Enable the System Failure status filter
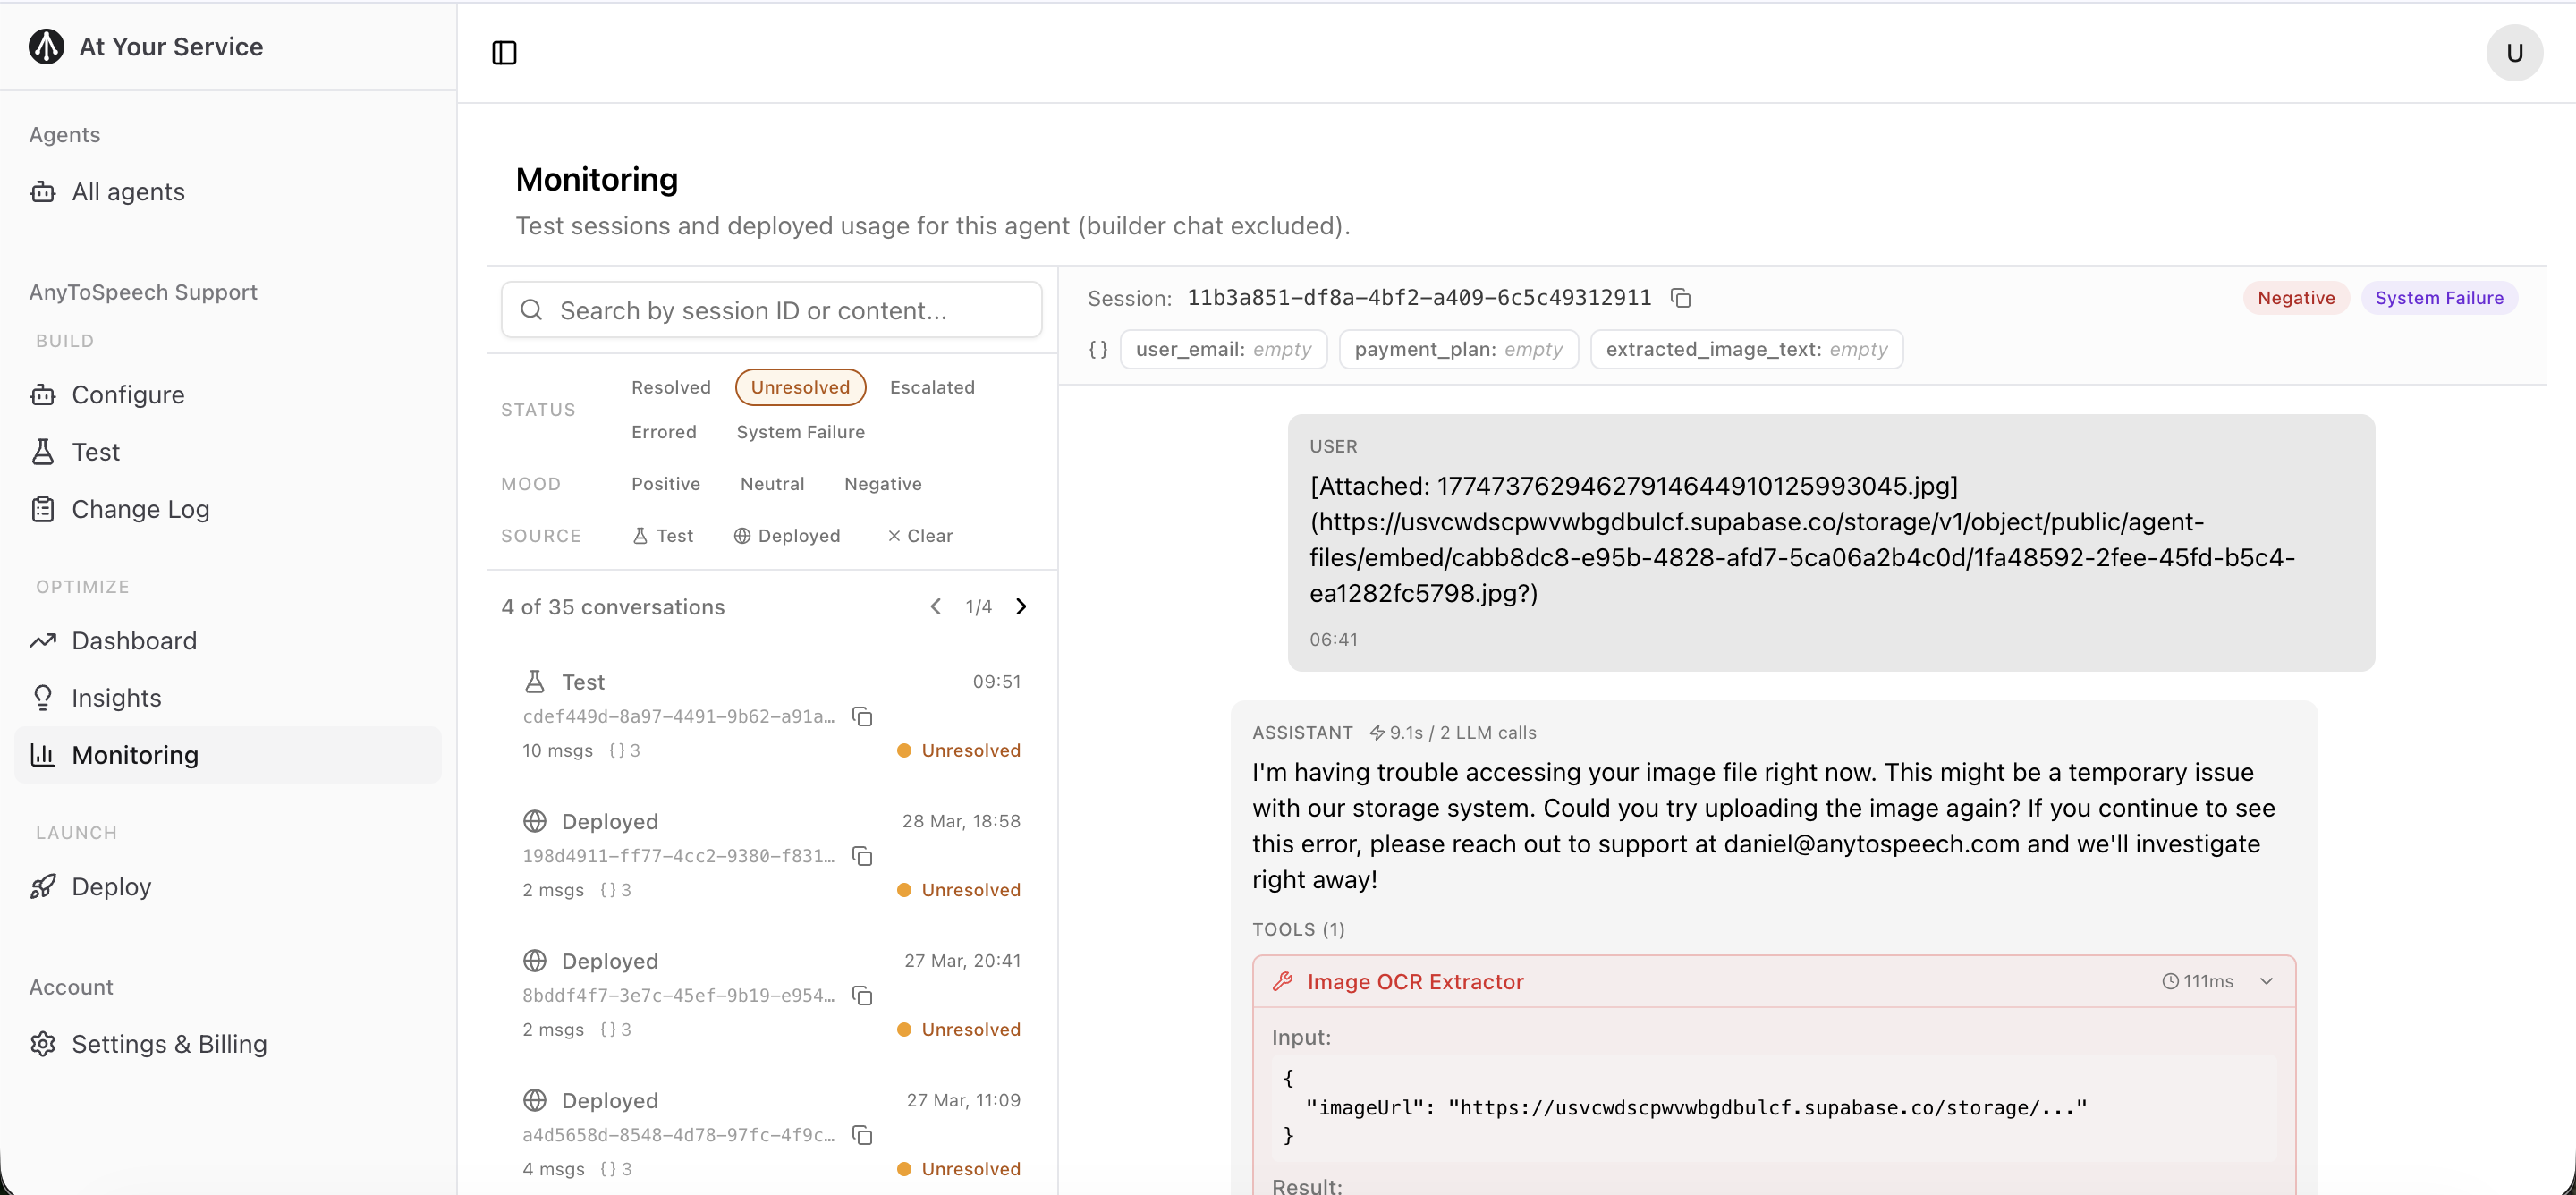Image resolution: width=2576 pixels, height=1195 pixels. (800, 432)
